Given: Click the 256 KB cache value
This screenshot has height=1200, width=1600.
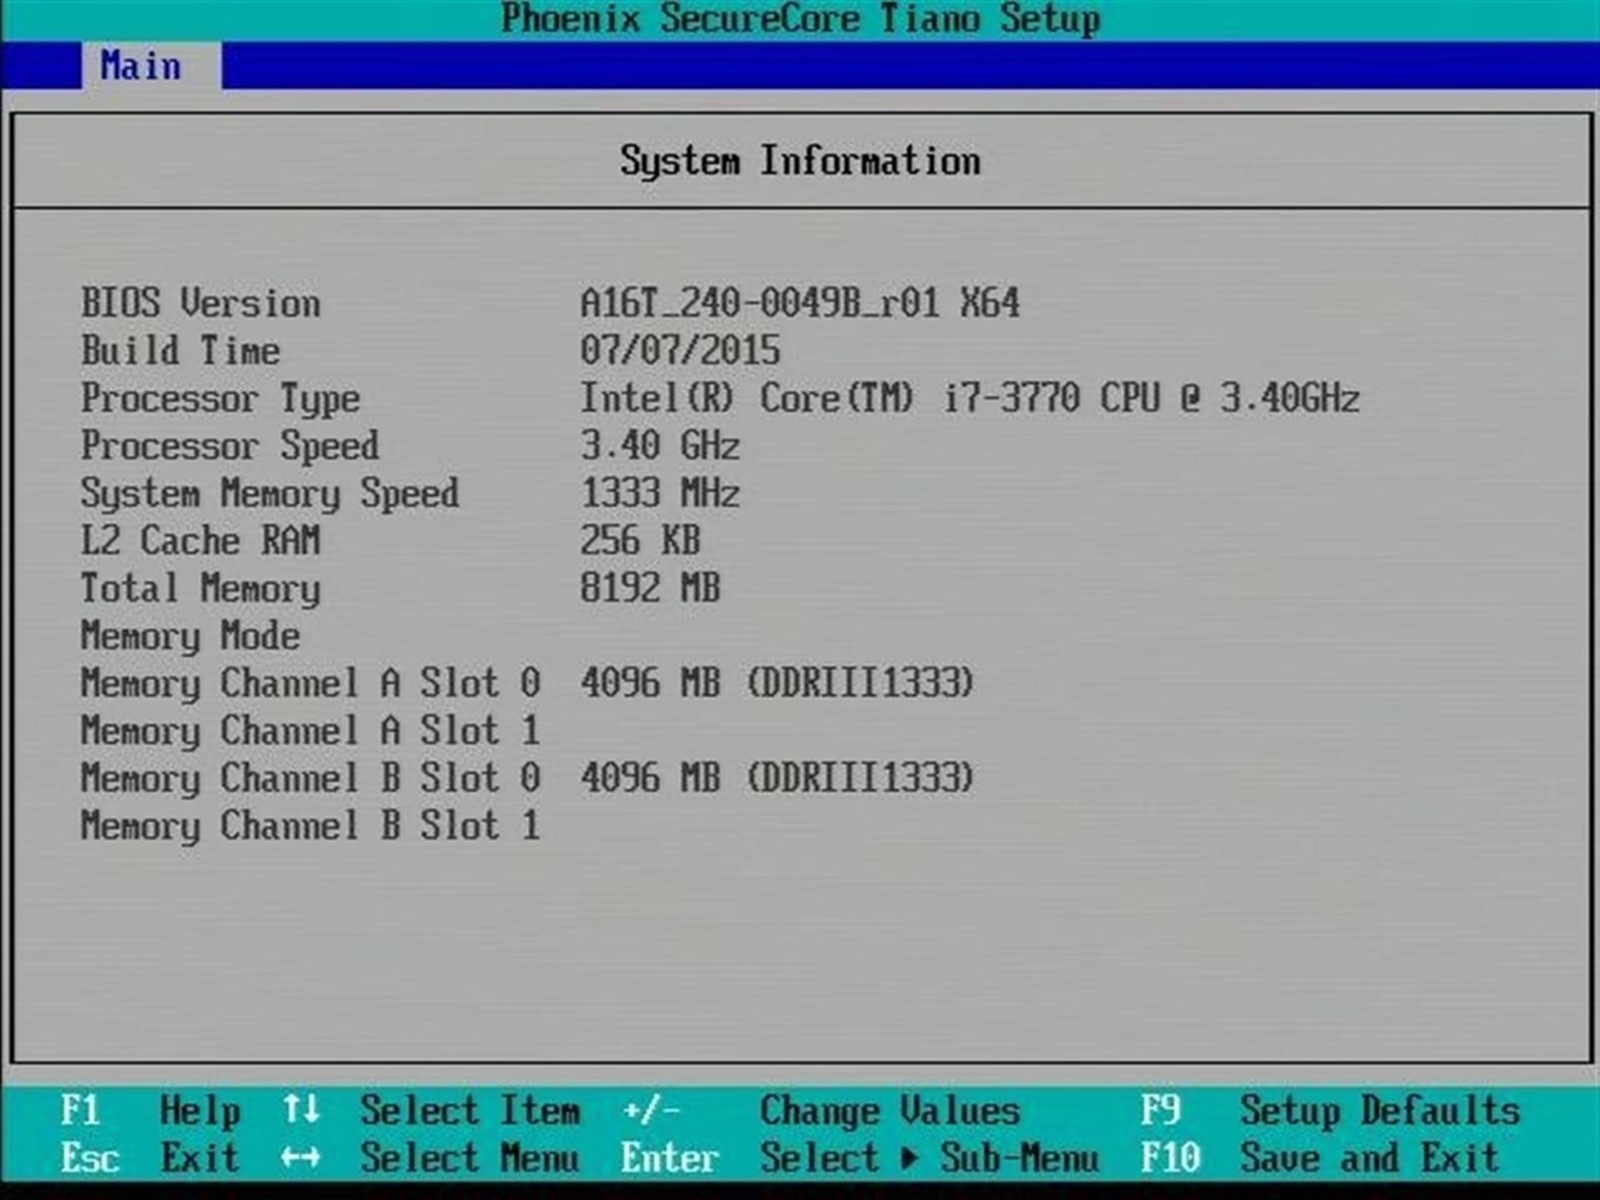Looking at the screenshot, I should [640, 541].
